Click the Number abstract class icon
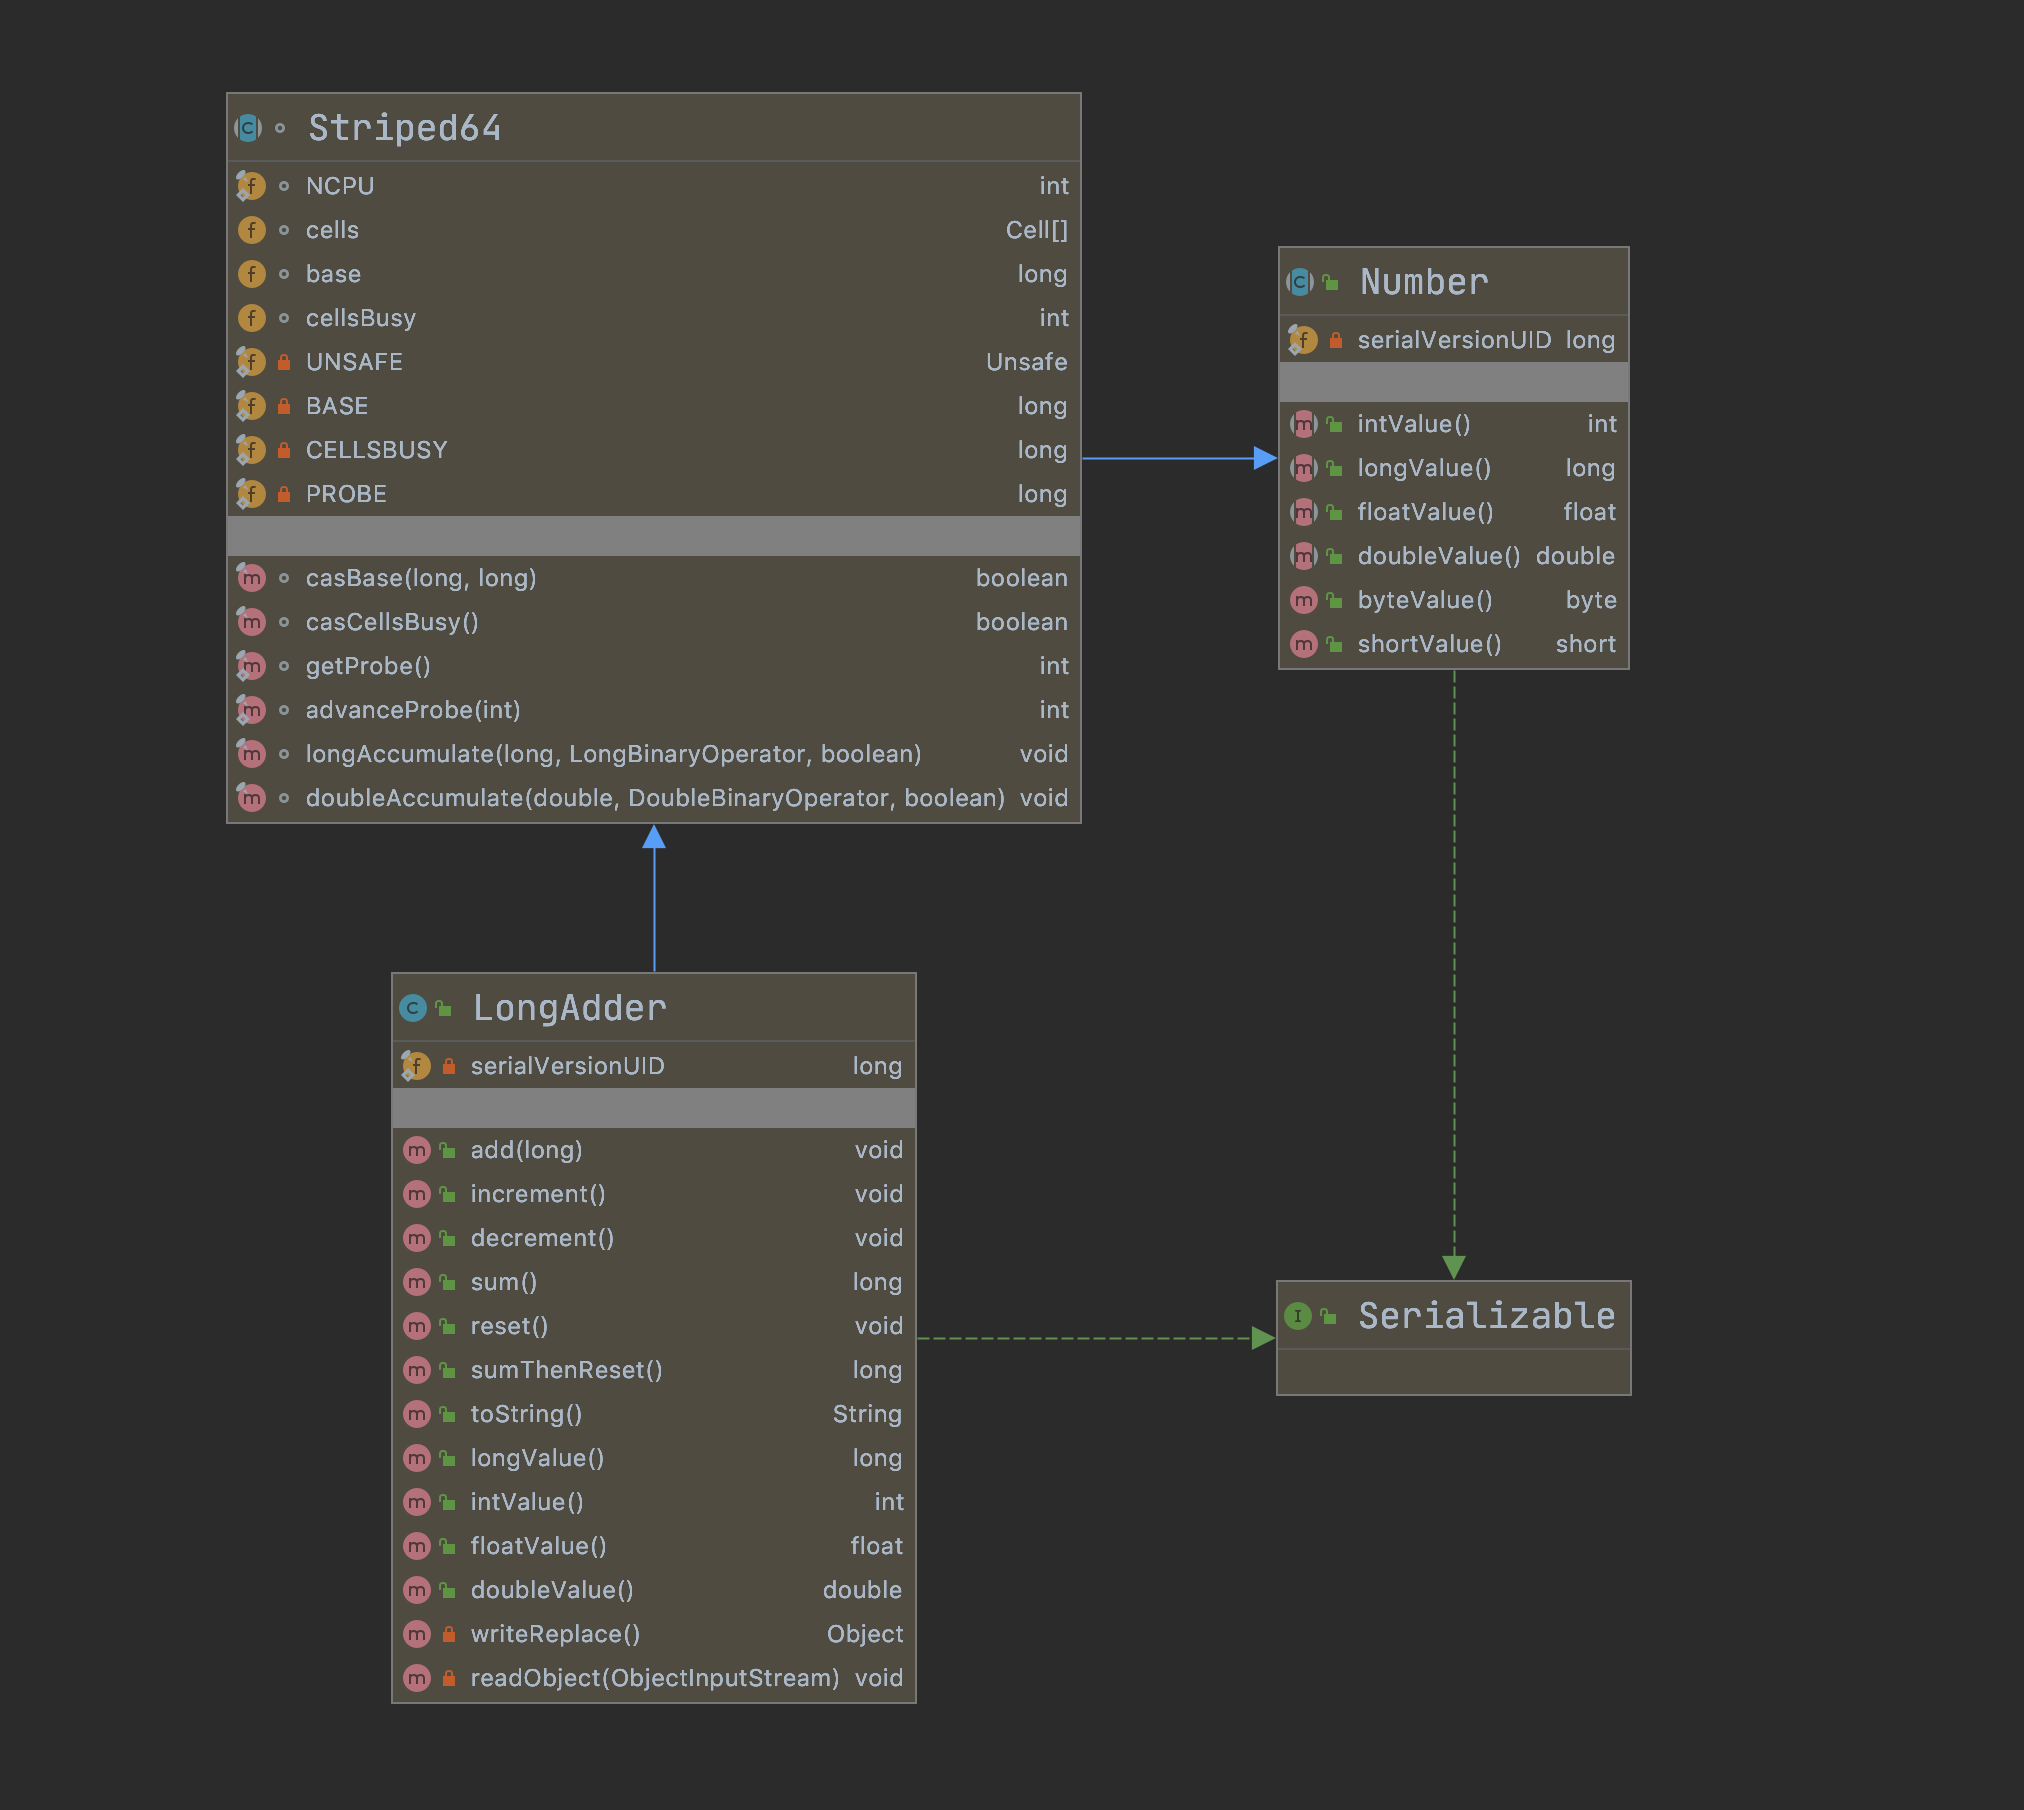The width and height of the screenshot is (2024, 1810). 1300,282
